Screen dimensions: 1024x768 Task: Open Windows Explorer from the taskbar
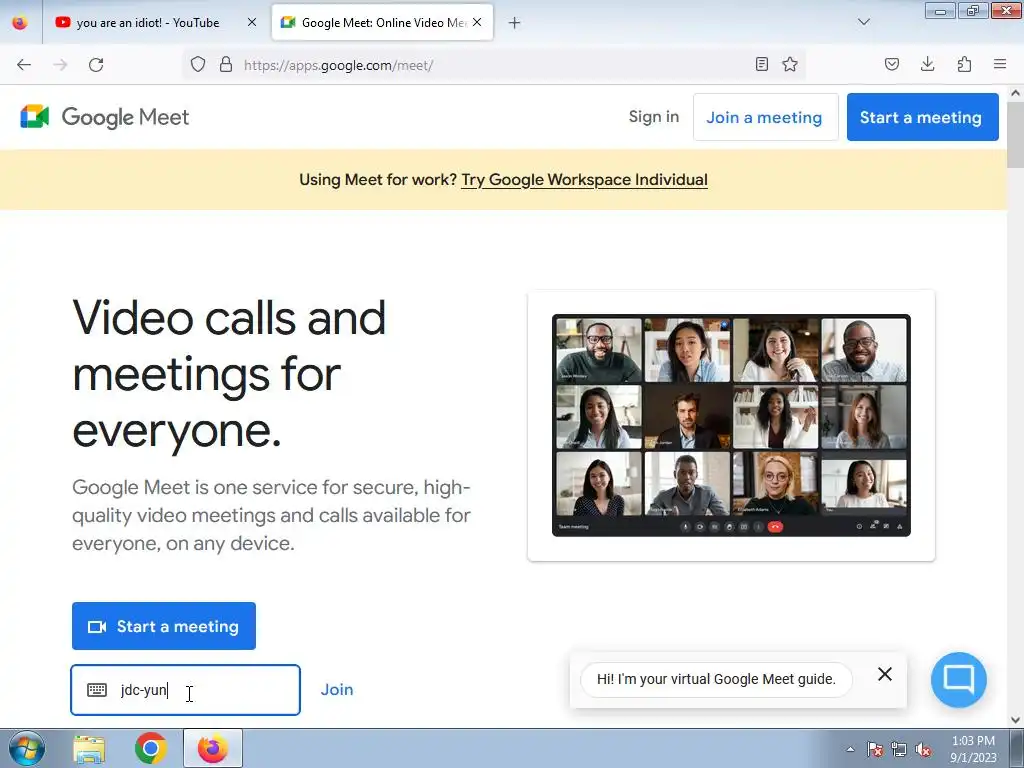(89, 748)
